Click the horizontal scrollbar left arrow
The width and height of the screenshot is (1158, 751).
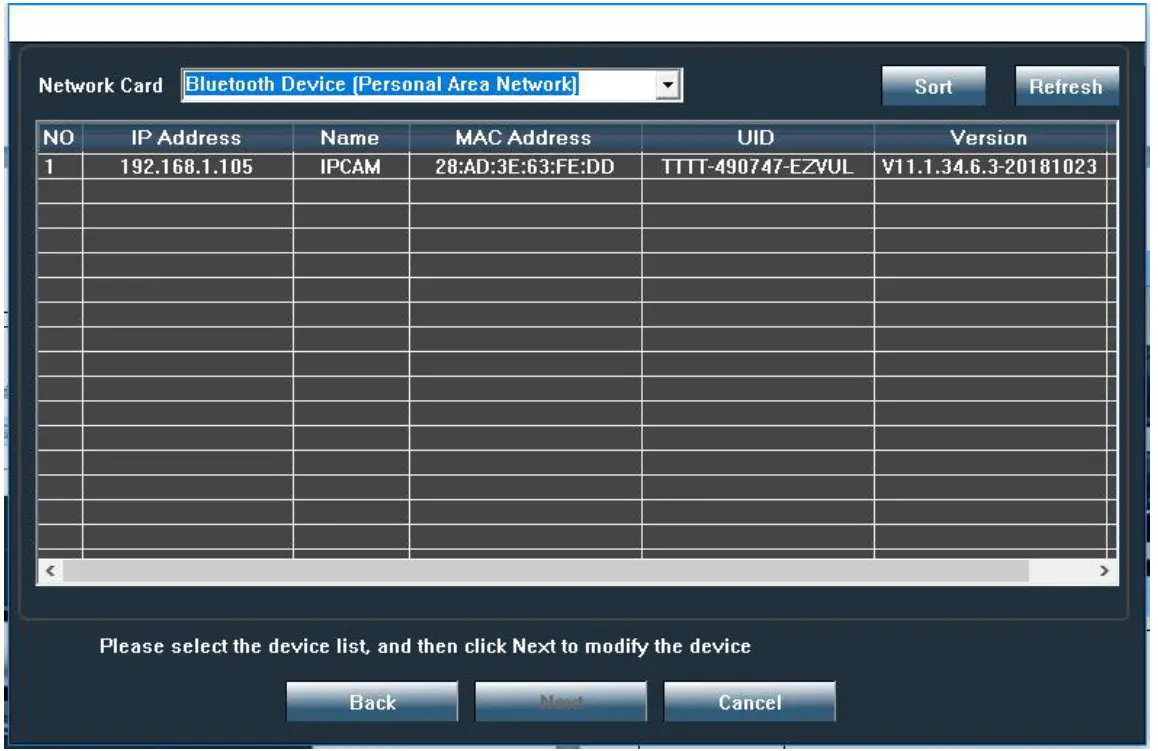(50, 571)
